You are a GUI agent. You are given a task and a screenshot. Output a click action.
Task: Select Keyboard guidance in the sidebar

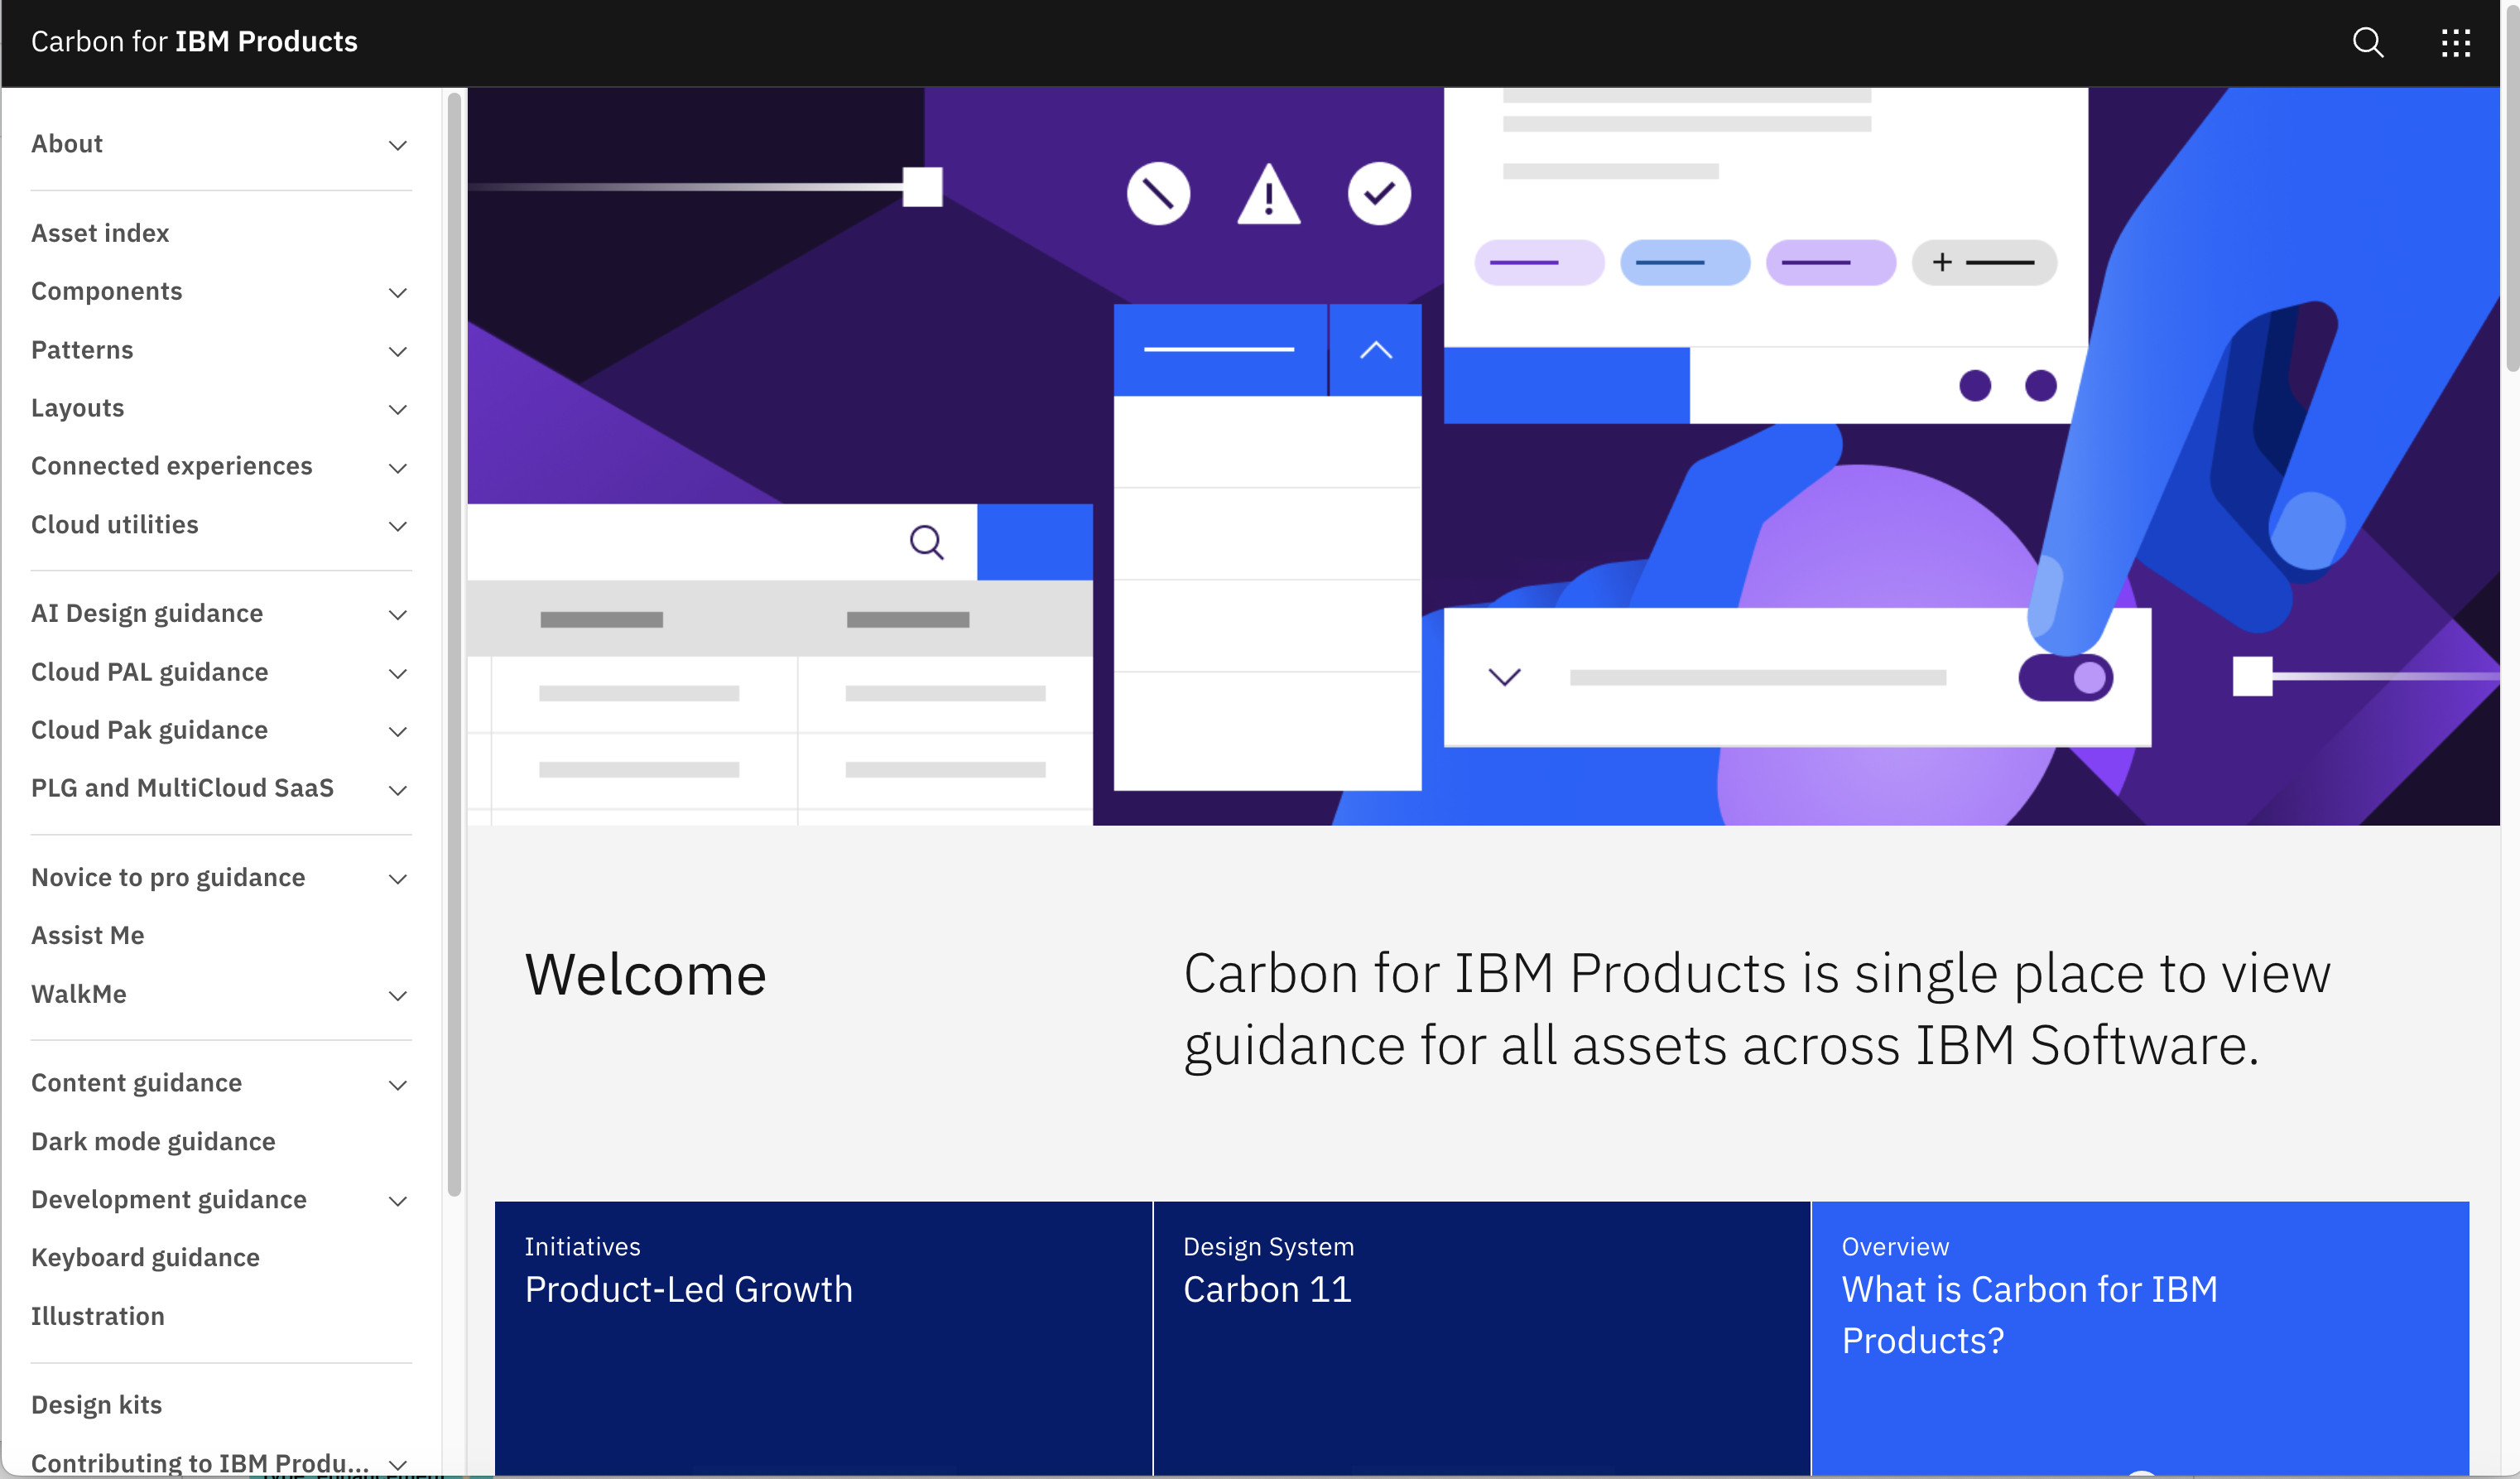(146, 1258)
